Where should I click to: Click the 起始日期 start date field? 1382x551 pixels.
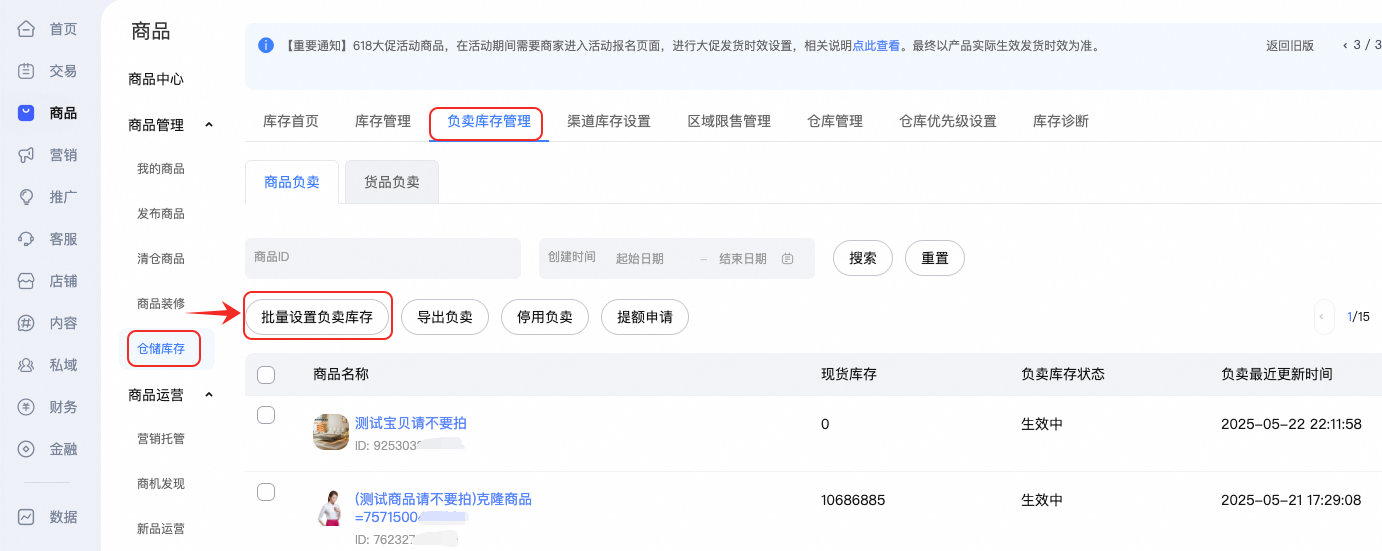pyautogui.click(x=640, y=258)
